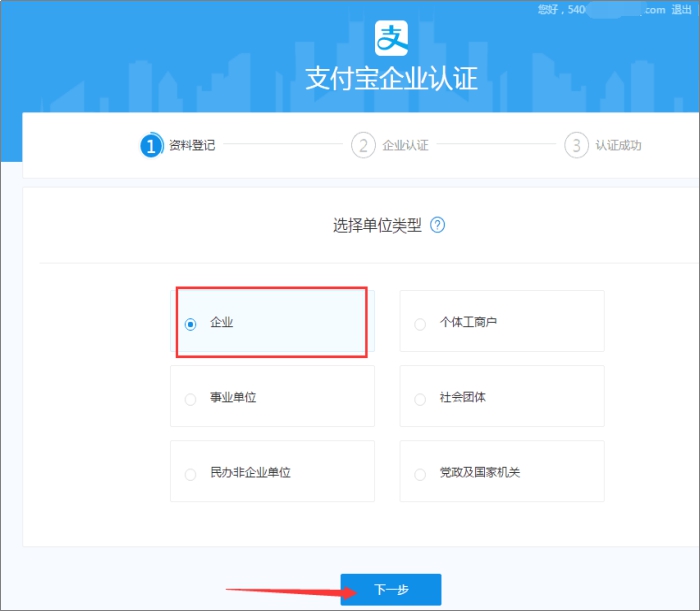
Task: Choose the 个体工商户 radio option
Action: (x=420, y=324)
